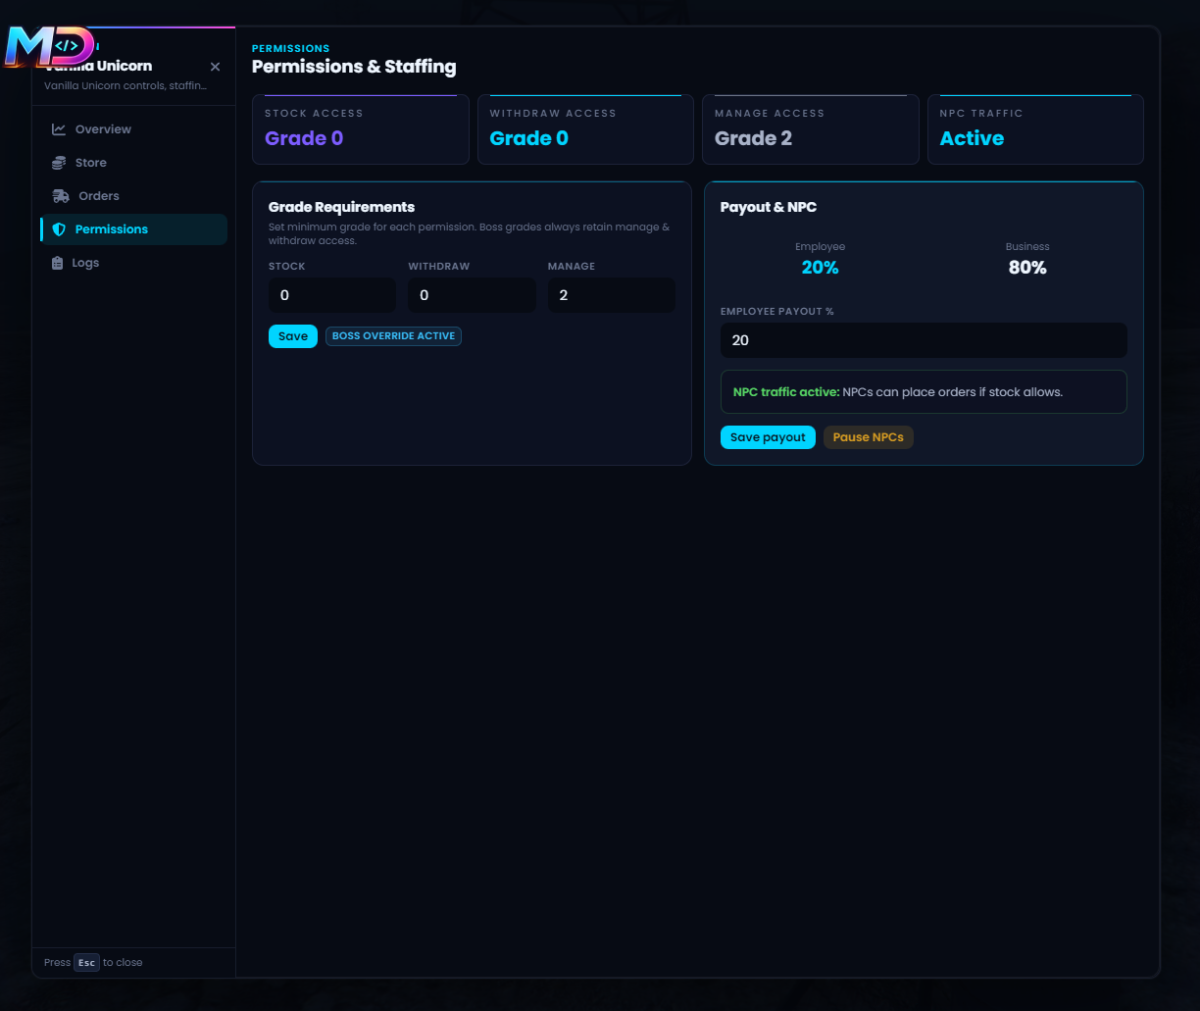Click the Employee Payout percent field
The image size is (1200, 1011).
coord(923,340)
